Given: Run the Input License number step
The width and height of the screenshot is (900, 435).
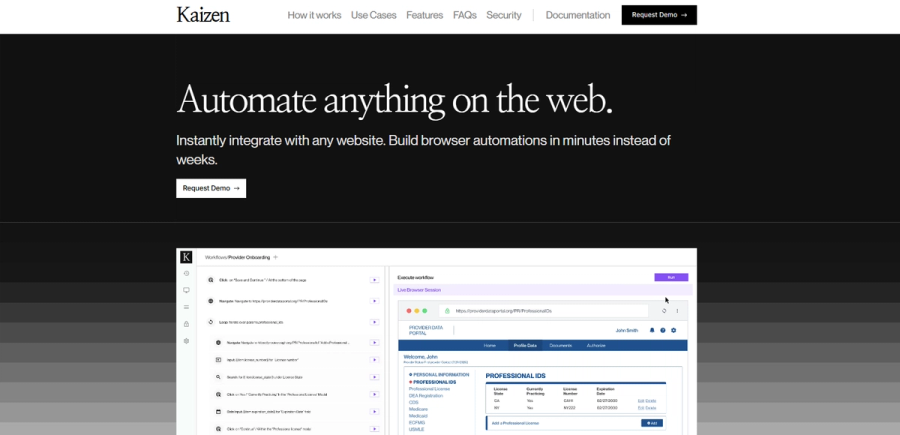Looking at the screenshot, I should click(374, 360).
